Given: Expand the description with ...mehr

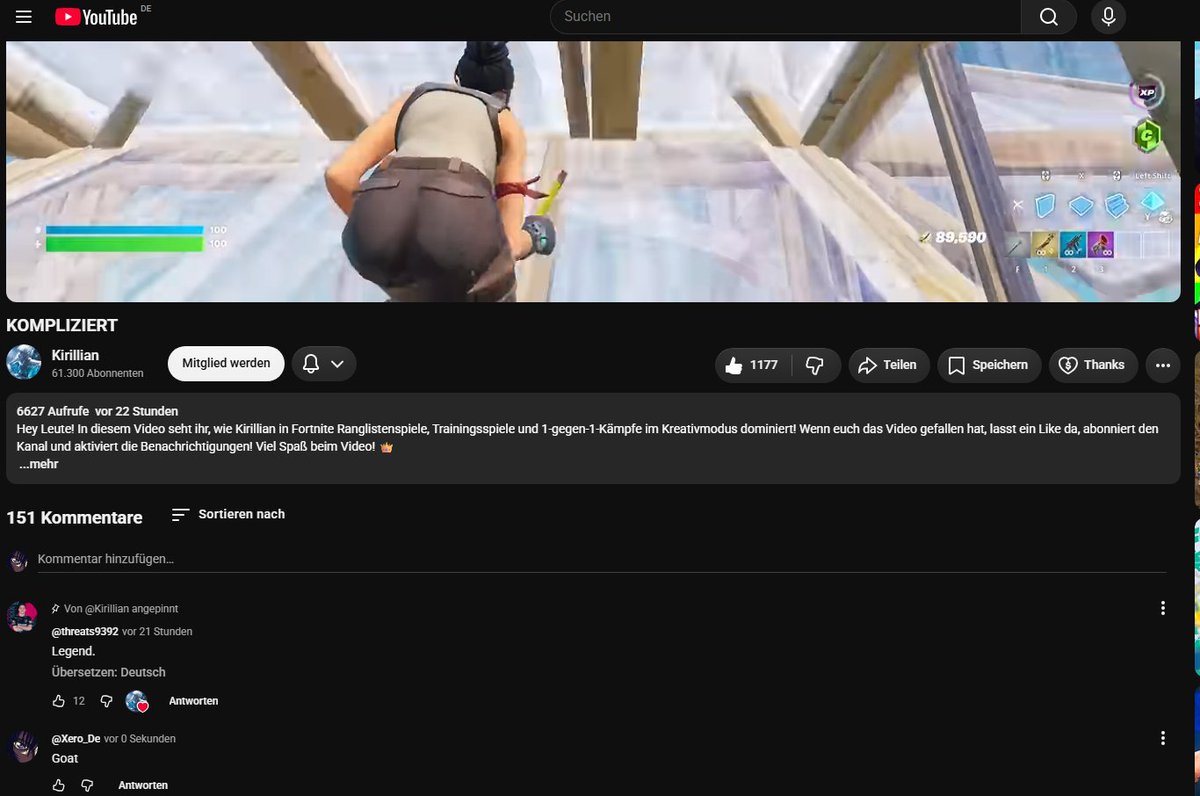Looking at the screenshot, I should (x=38, y=466).
